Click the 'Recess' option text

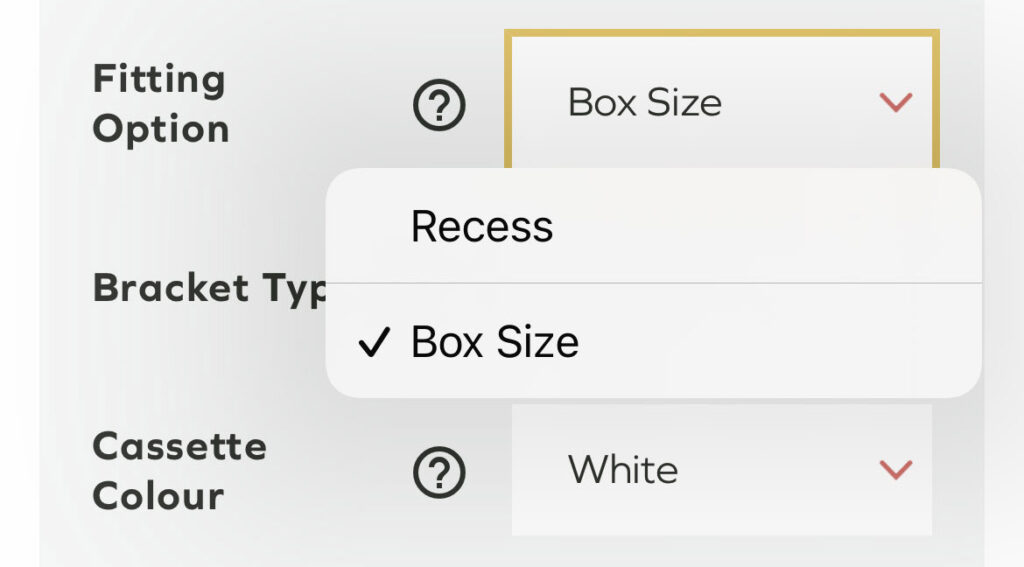(x=481, y=227)
